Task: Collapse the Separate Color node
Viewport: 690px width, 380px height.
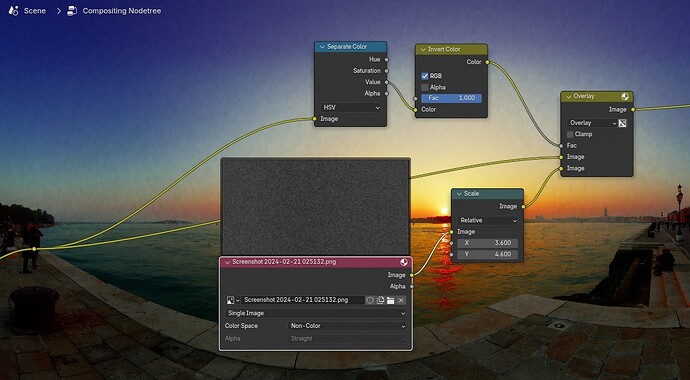Action: [322, 47]
